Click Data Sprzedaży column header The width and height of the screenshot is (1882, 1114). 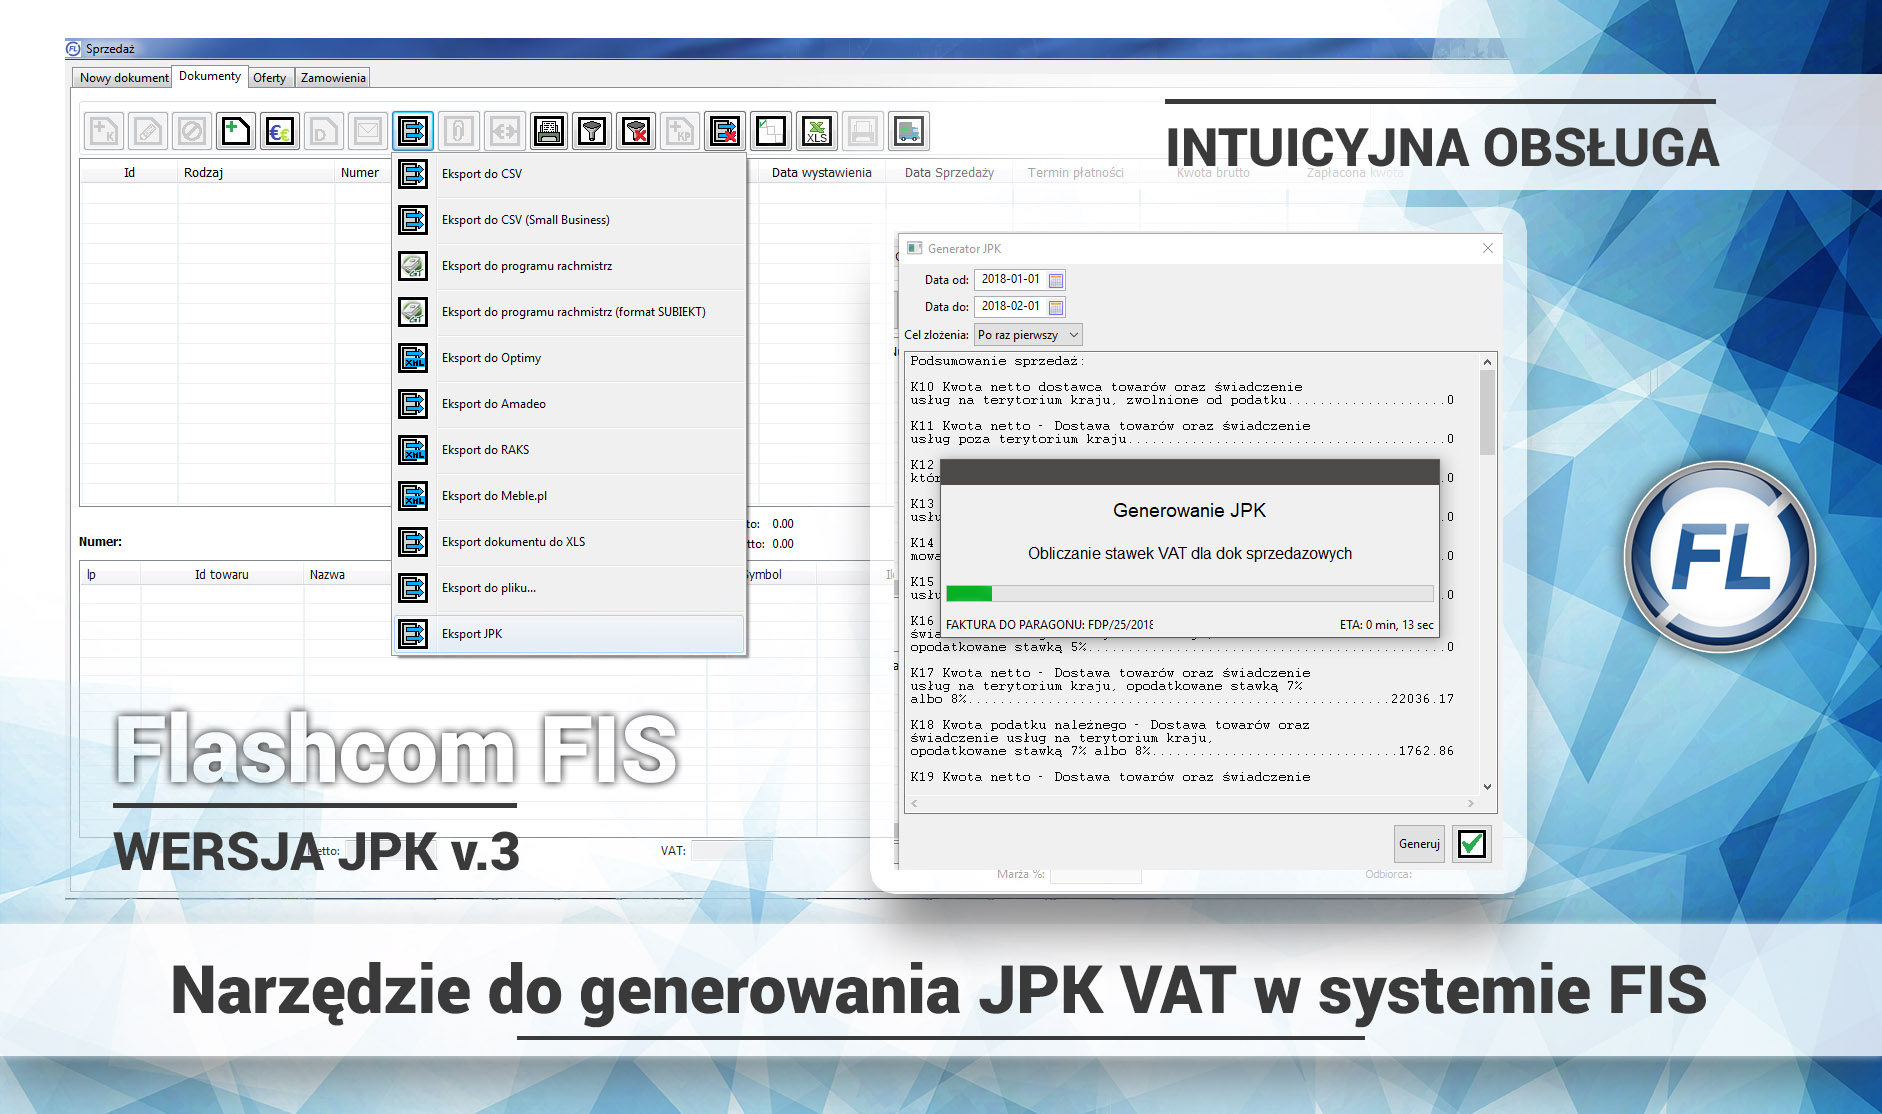coord(949,173)
